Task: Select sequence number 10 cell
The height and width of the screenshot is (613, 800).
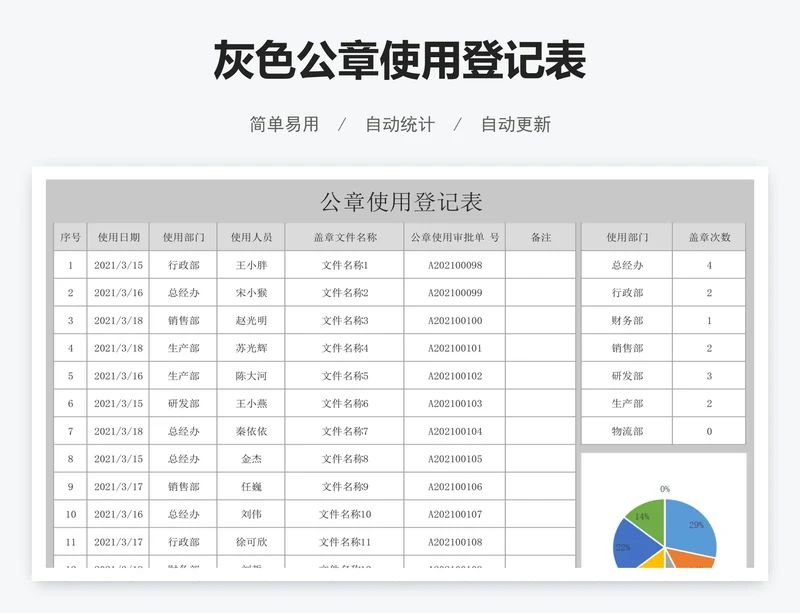Action: click(70, 514)
